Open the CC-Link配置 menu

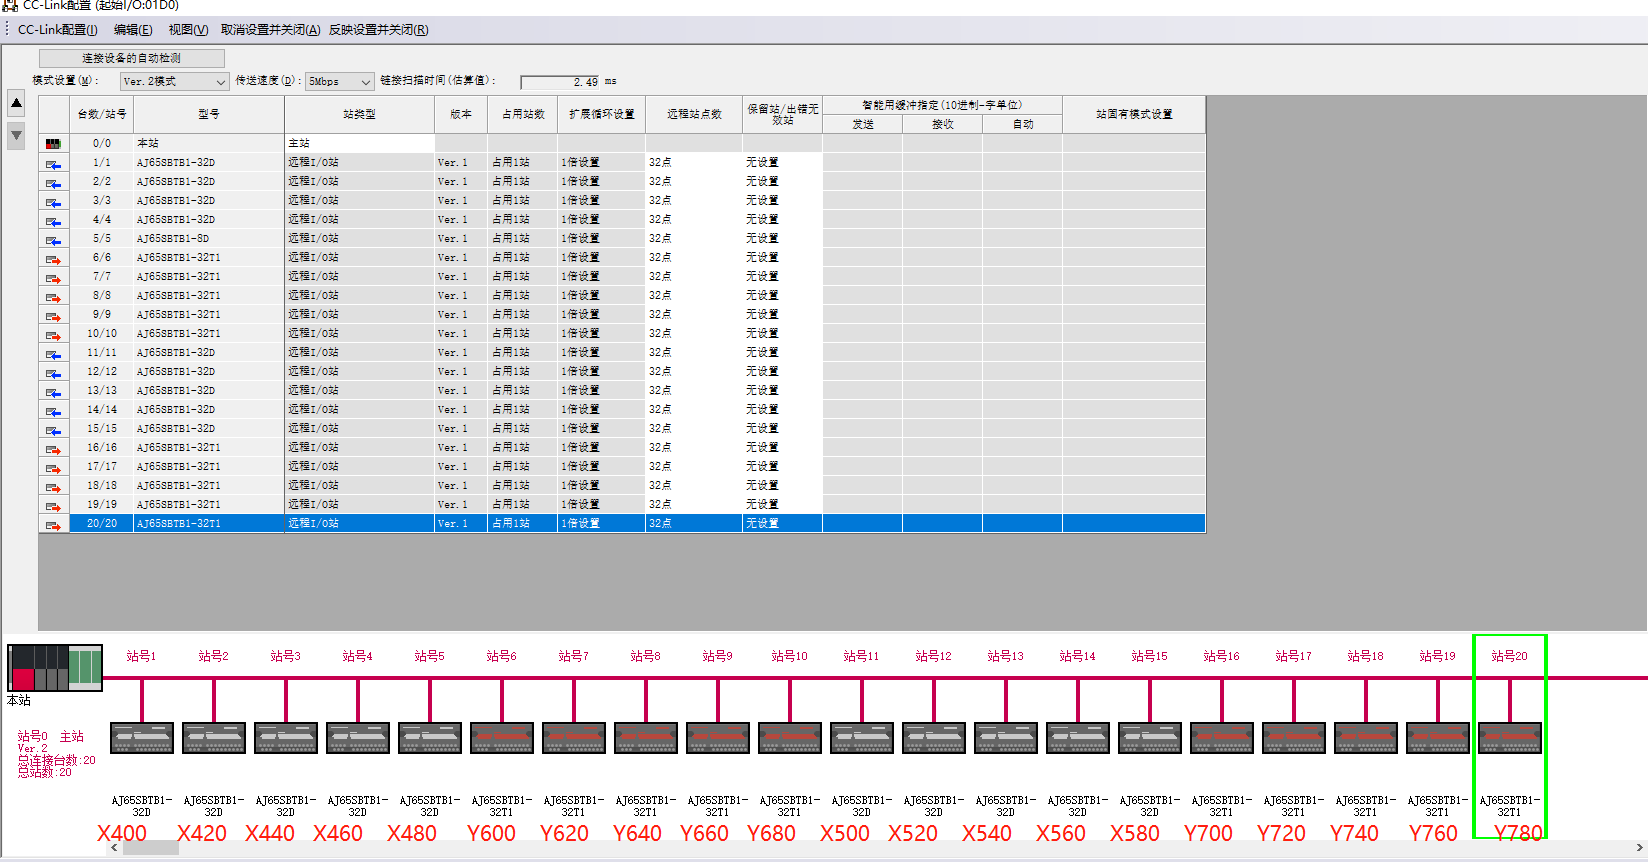(57, 30)
